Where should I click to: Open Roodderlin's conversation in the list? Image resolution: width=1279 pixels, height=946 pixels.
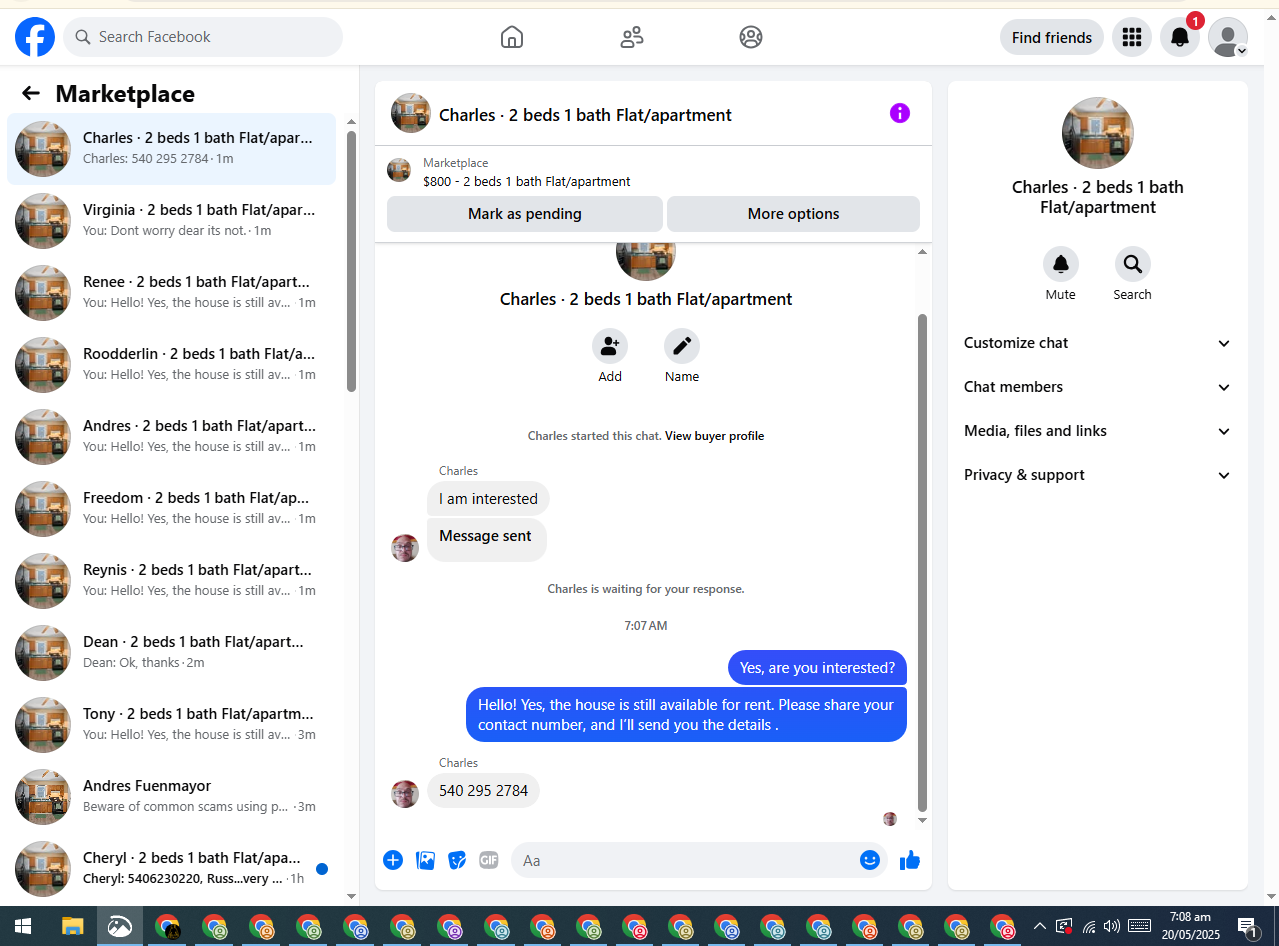(172, 365)
